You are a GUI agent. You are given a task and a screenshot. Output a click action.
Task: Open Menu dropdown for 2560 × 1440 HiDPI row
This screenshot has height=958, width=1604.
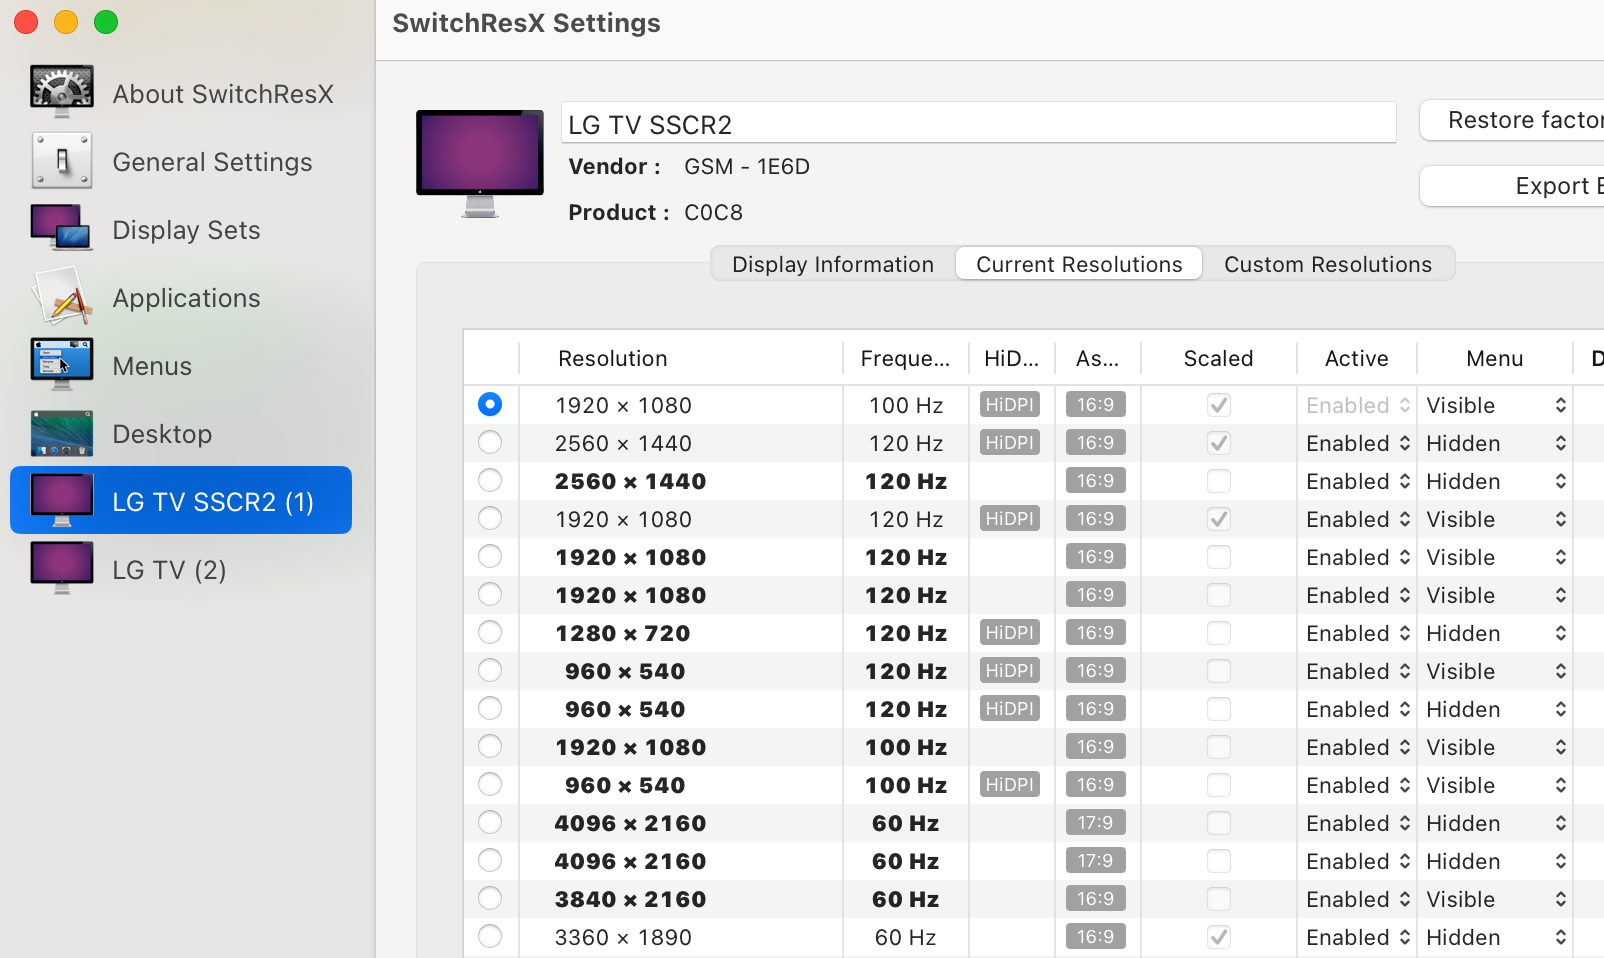1496,443
